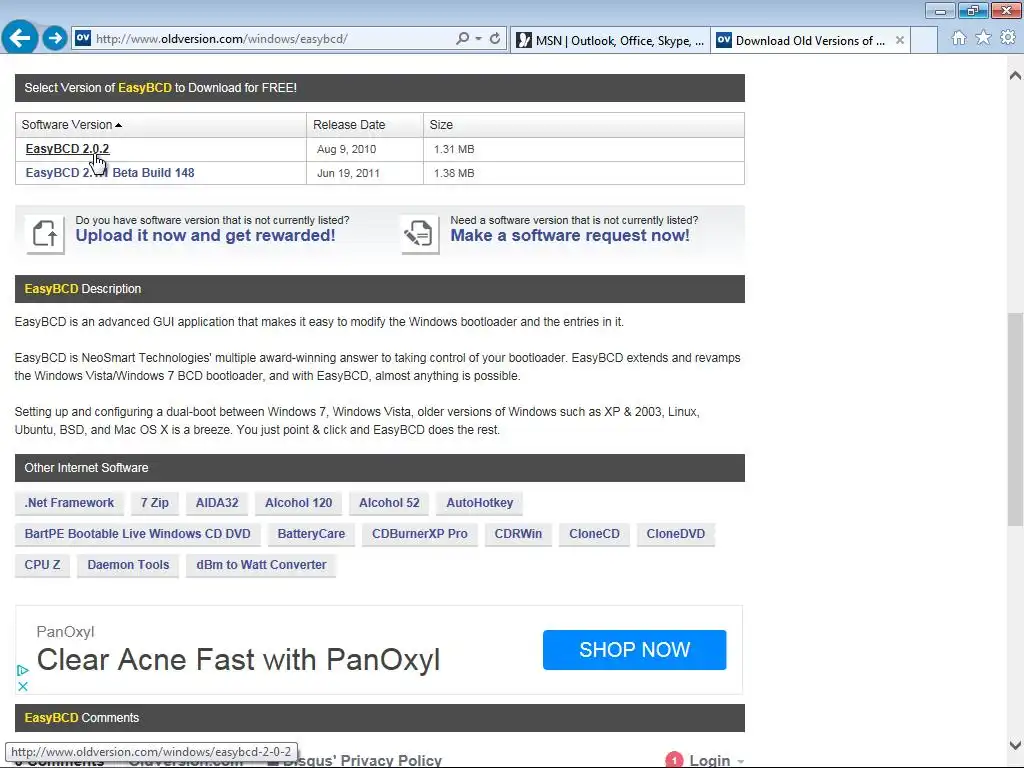Image resolution: width=1024 pixels, height=768 pixels.
Task: Open the CPU Z software tag
Action: point(42,565)
